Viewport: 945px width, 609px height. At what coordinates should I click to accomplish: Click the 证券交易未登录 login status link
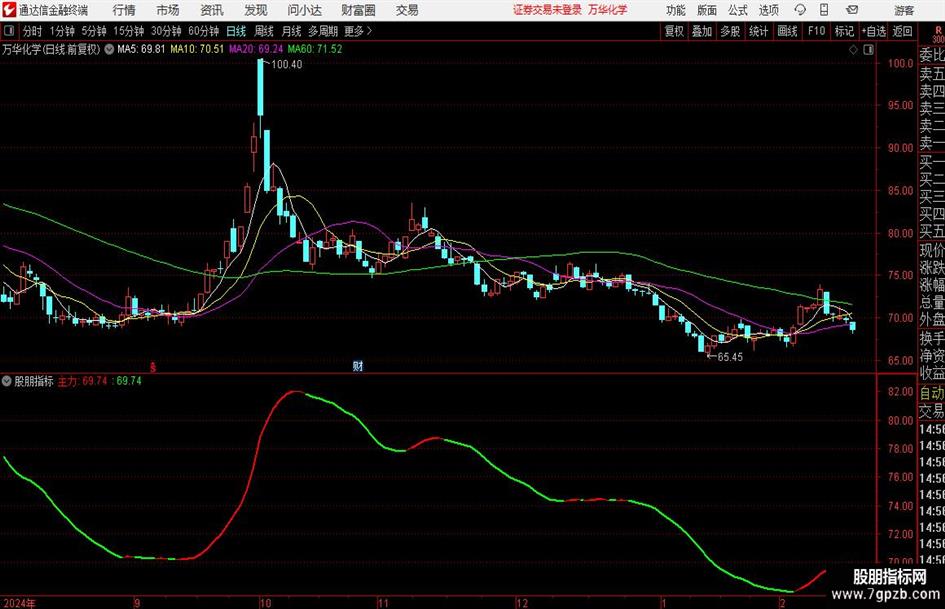click(x=547, y=10)
